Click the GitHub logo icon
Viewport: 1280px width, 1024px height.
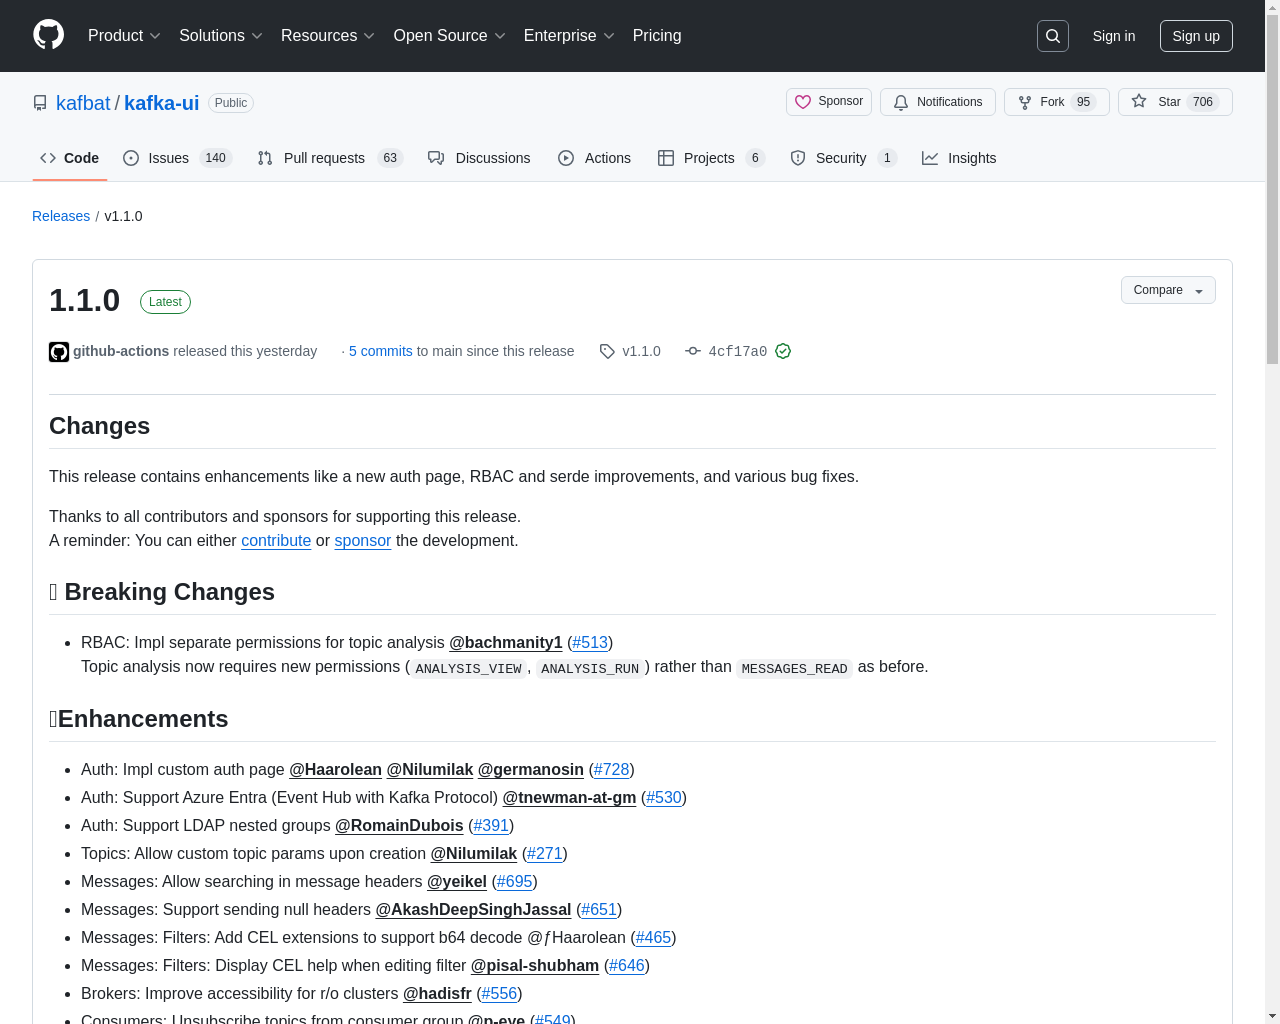pos(48,35)
